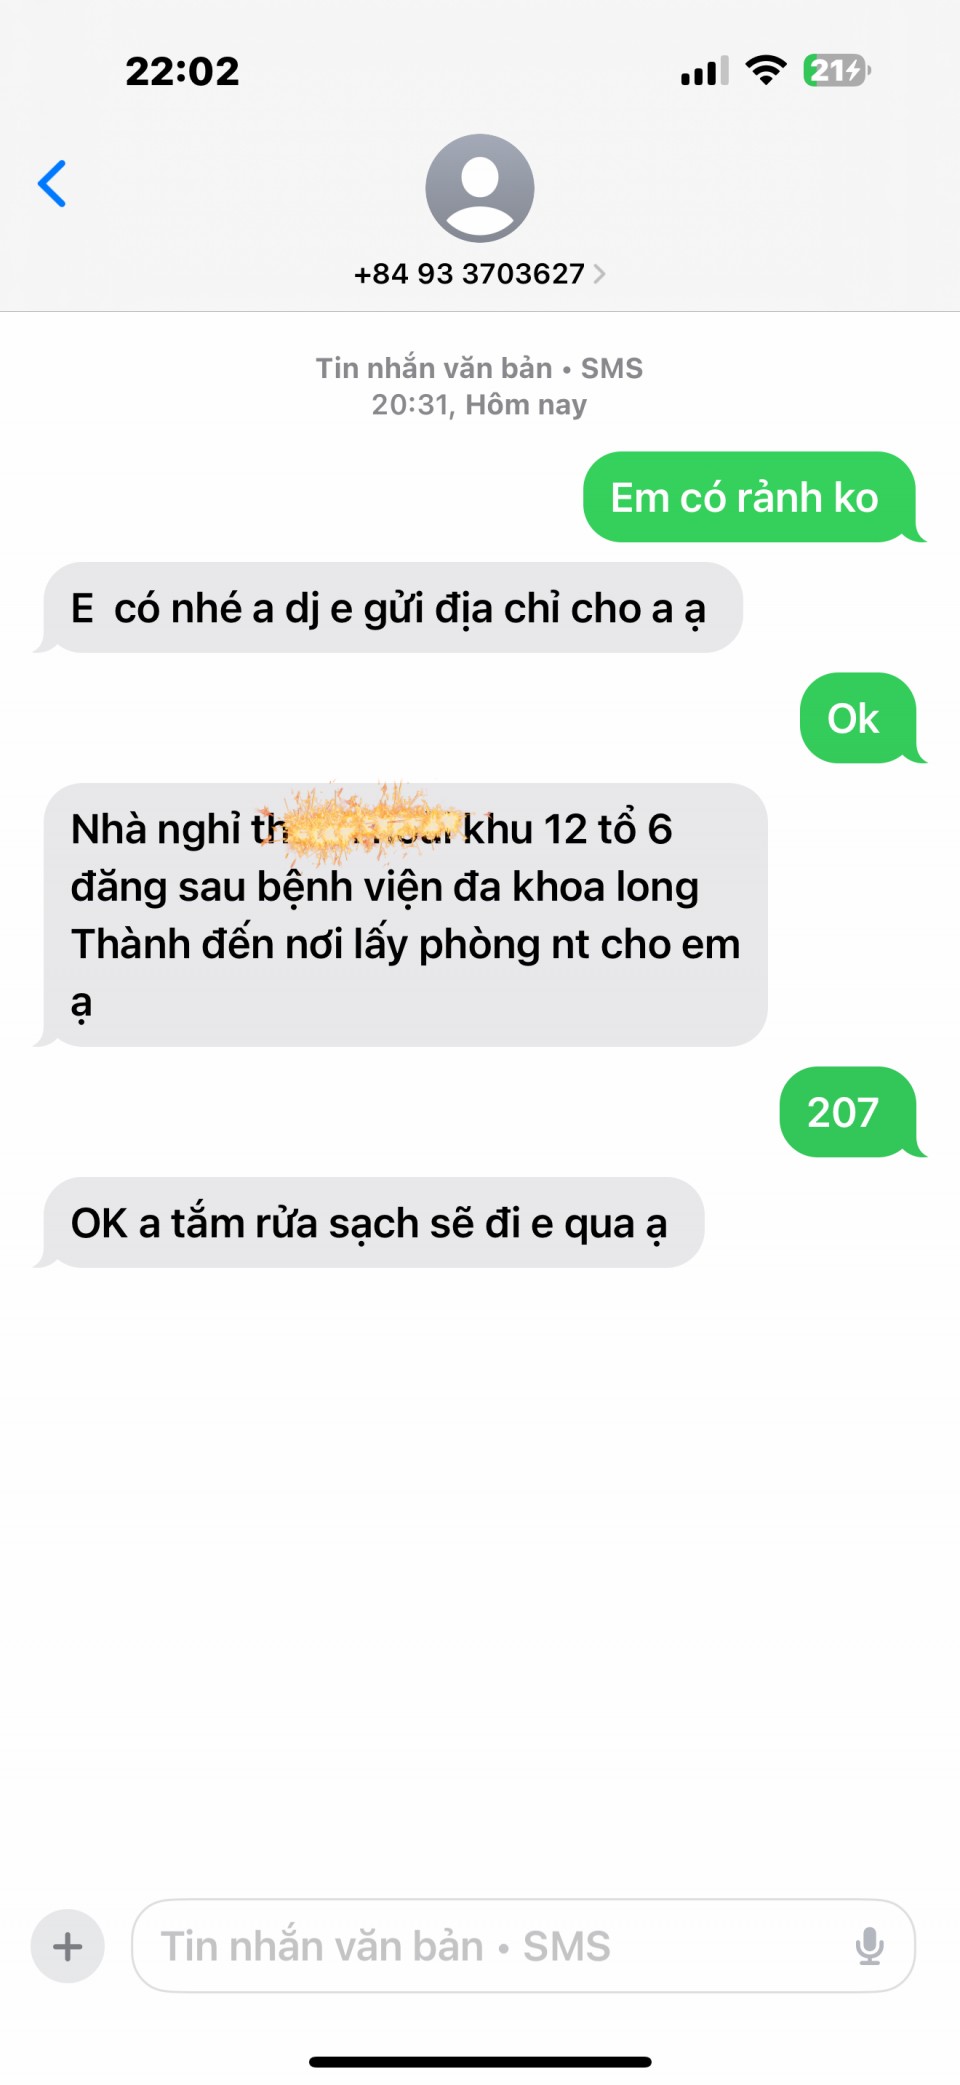Image resolution: width=960 pixels, height=2085 pixels.
Task: Select the "Nhà nghỉ" address message bubble
Action: pos(402,915)
